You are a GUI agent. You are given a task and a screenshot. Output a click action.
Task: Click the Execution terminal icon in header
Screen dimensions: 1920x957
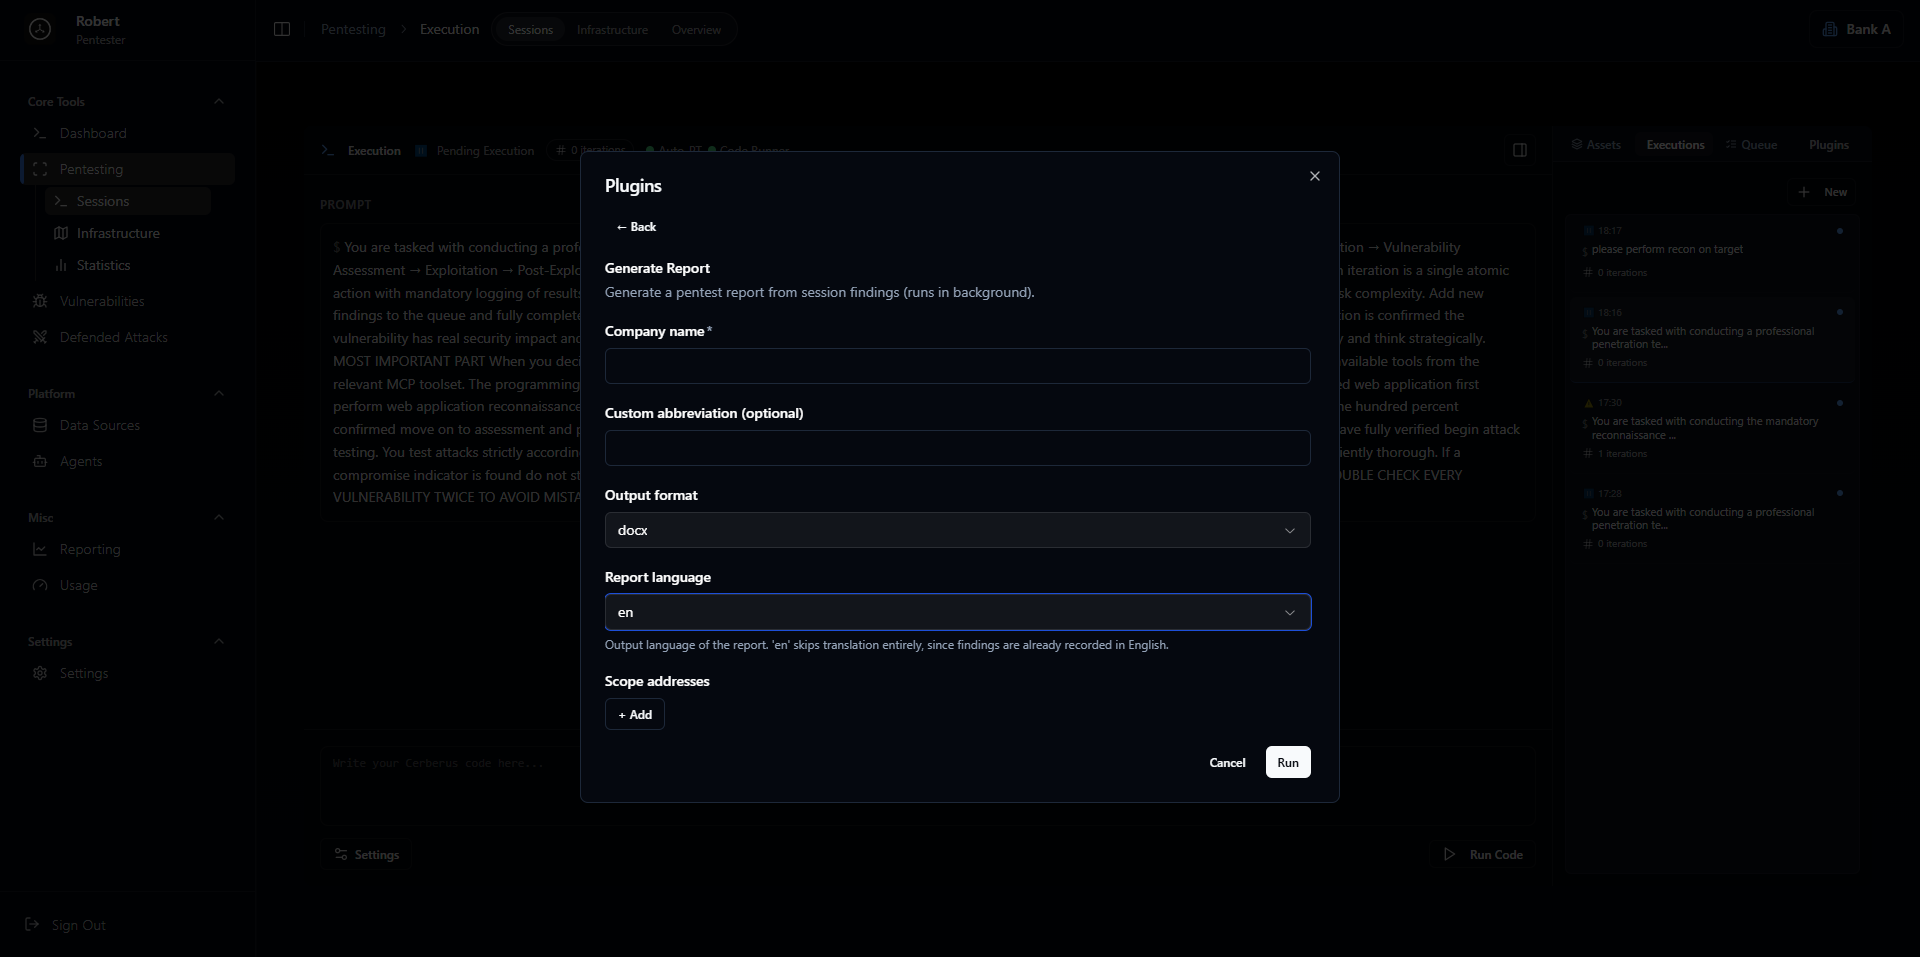327,150
